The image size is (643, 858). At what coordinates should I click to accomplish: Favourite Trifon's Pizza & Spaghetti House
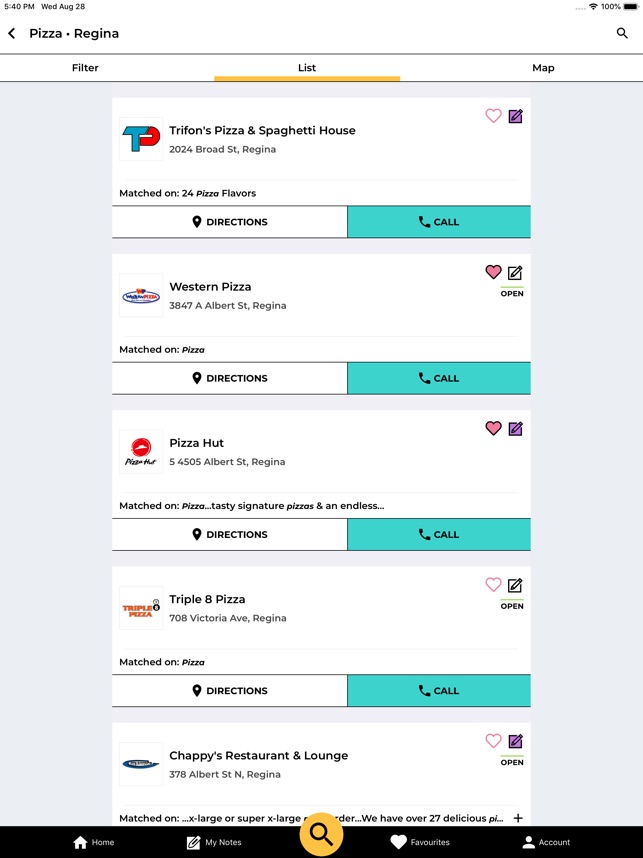point(493,116)
